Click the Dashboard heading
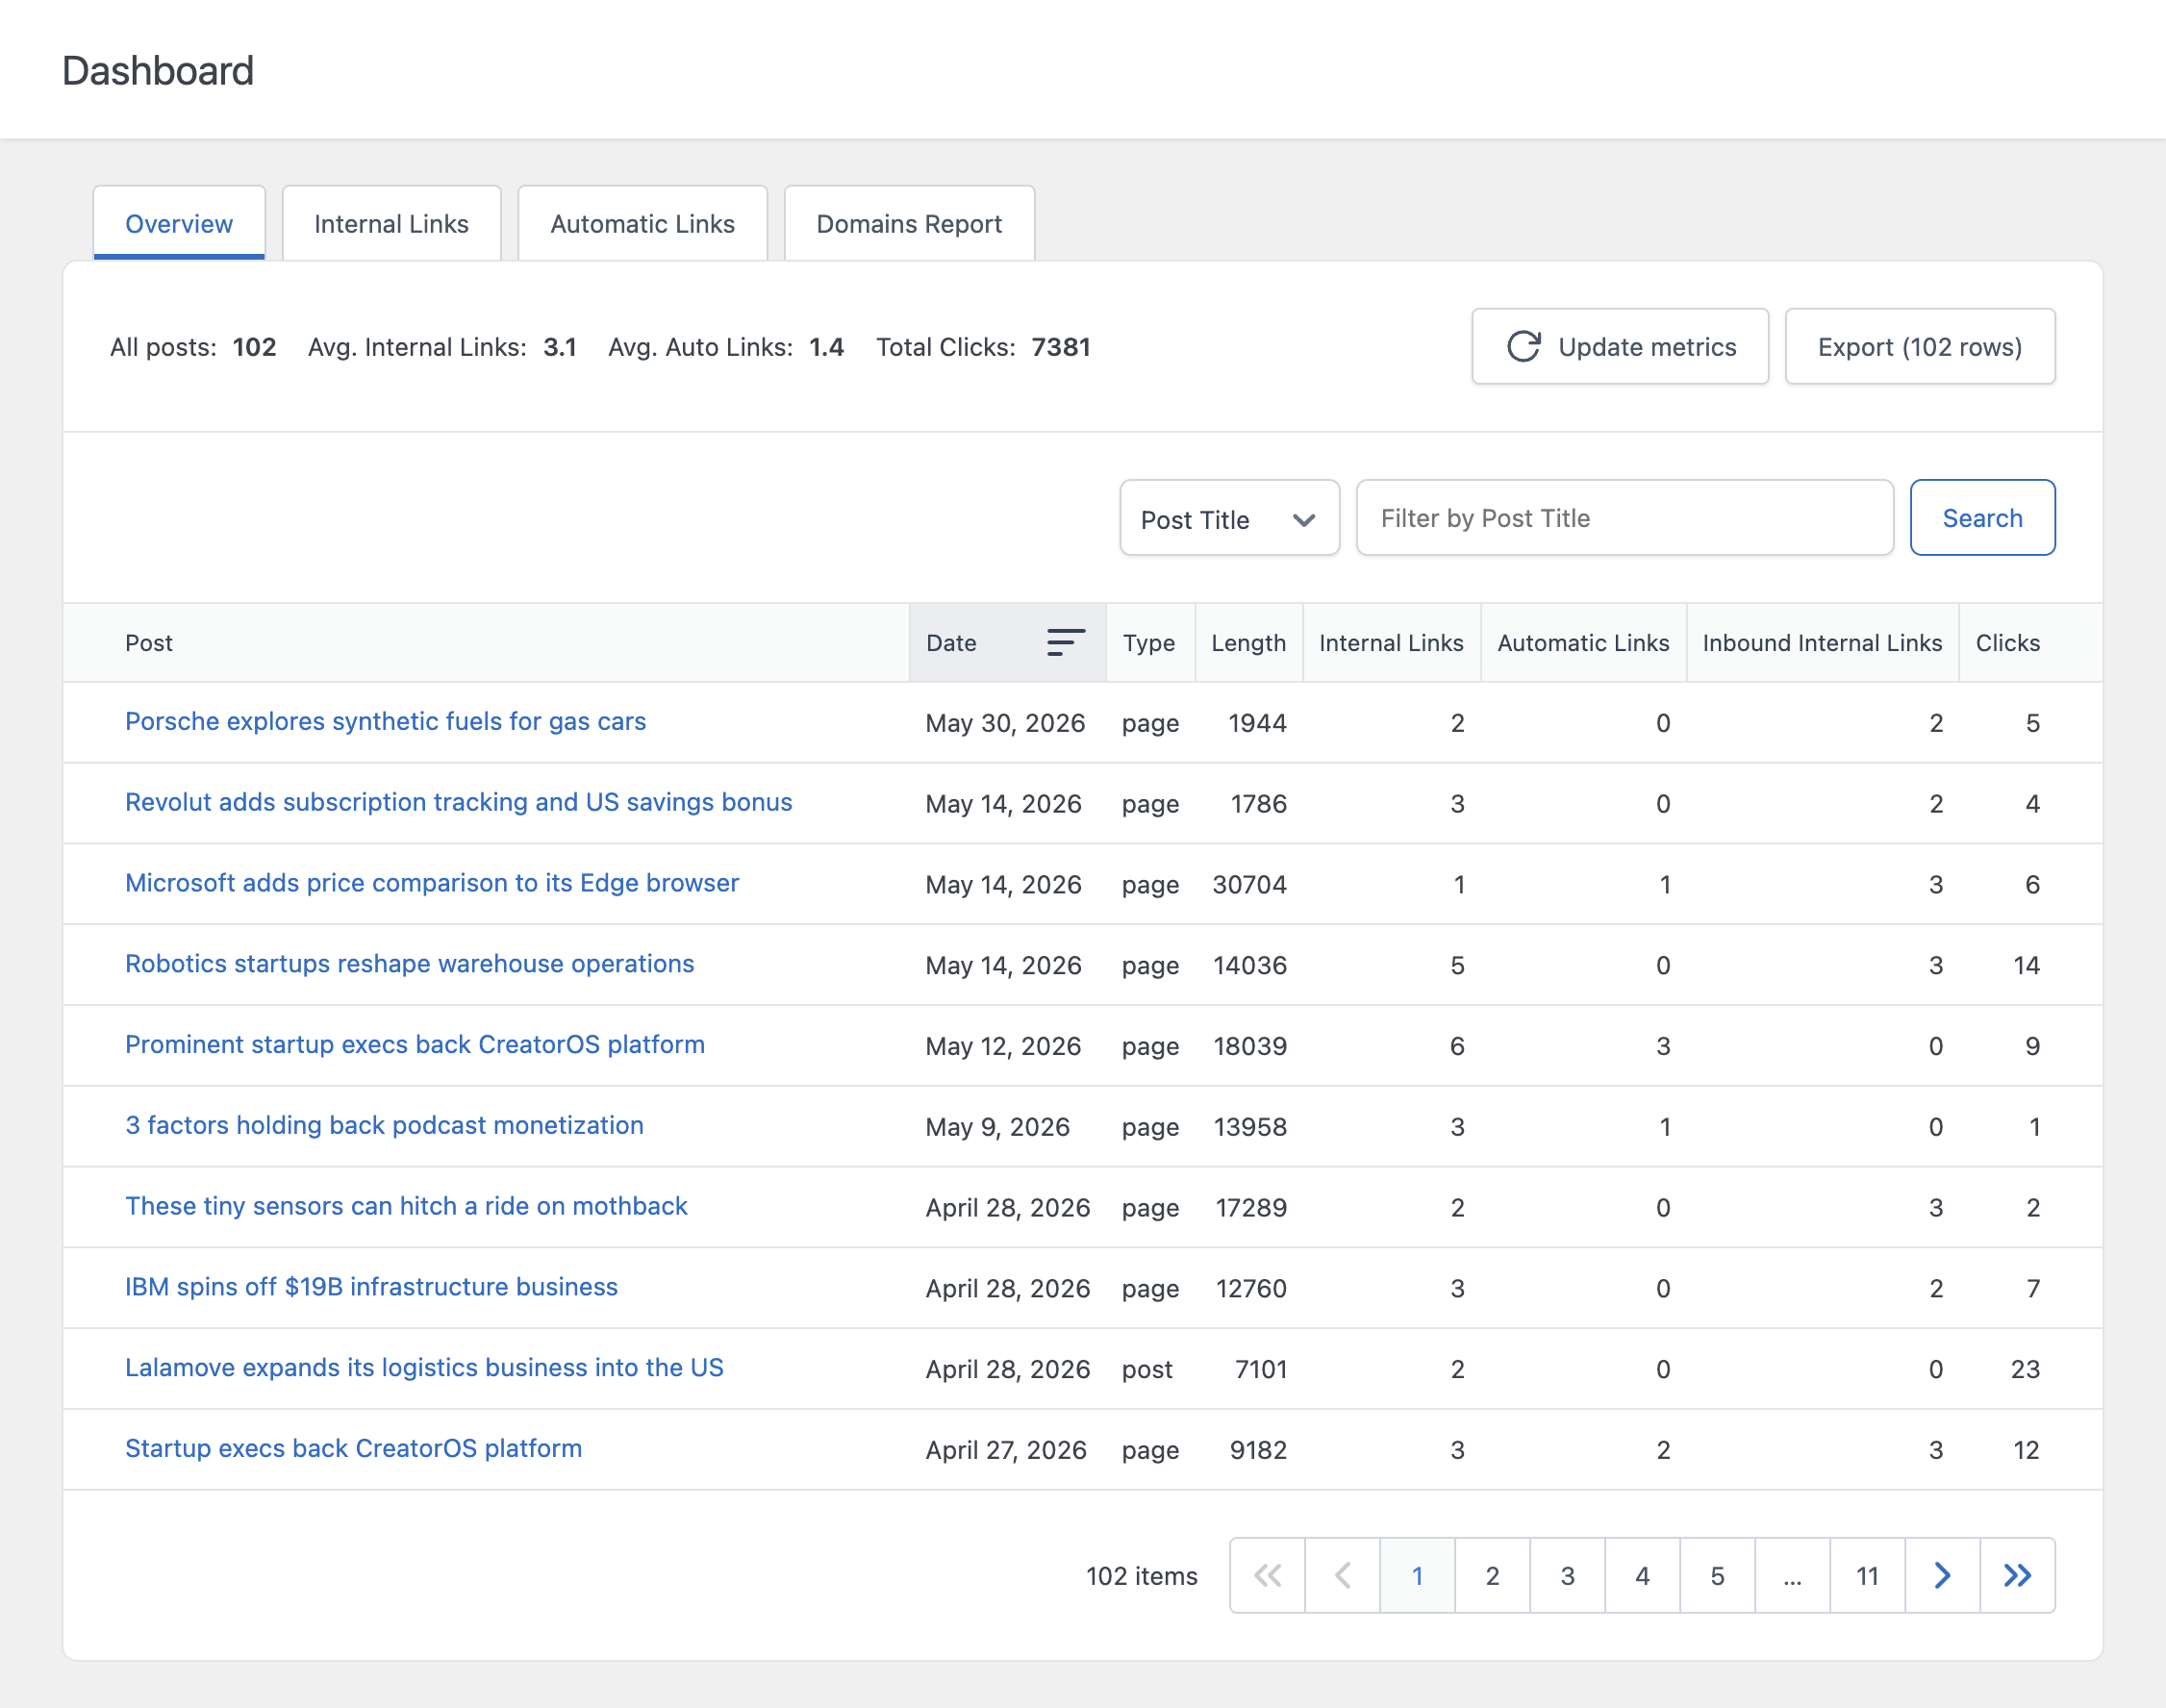Screen dimensions: 2166x1708 (158, 70)
